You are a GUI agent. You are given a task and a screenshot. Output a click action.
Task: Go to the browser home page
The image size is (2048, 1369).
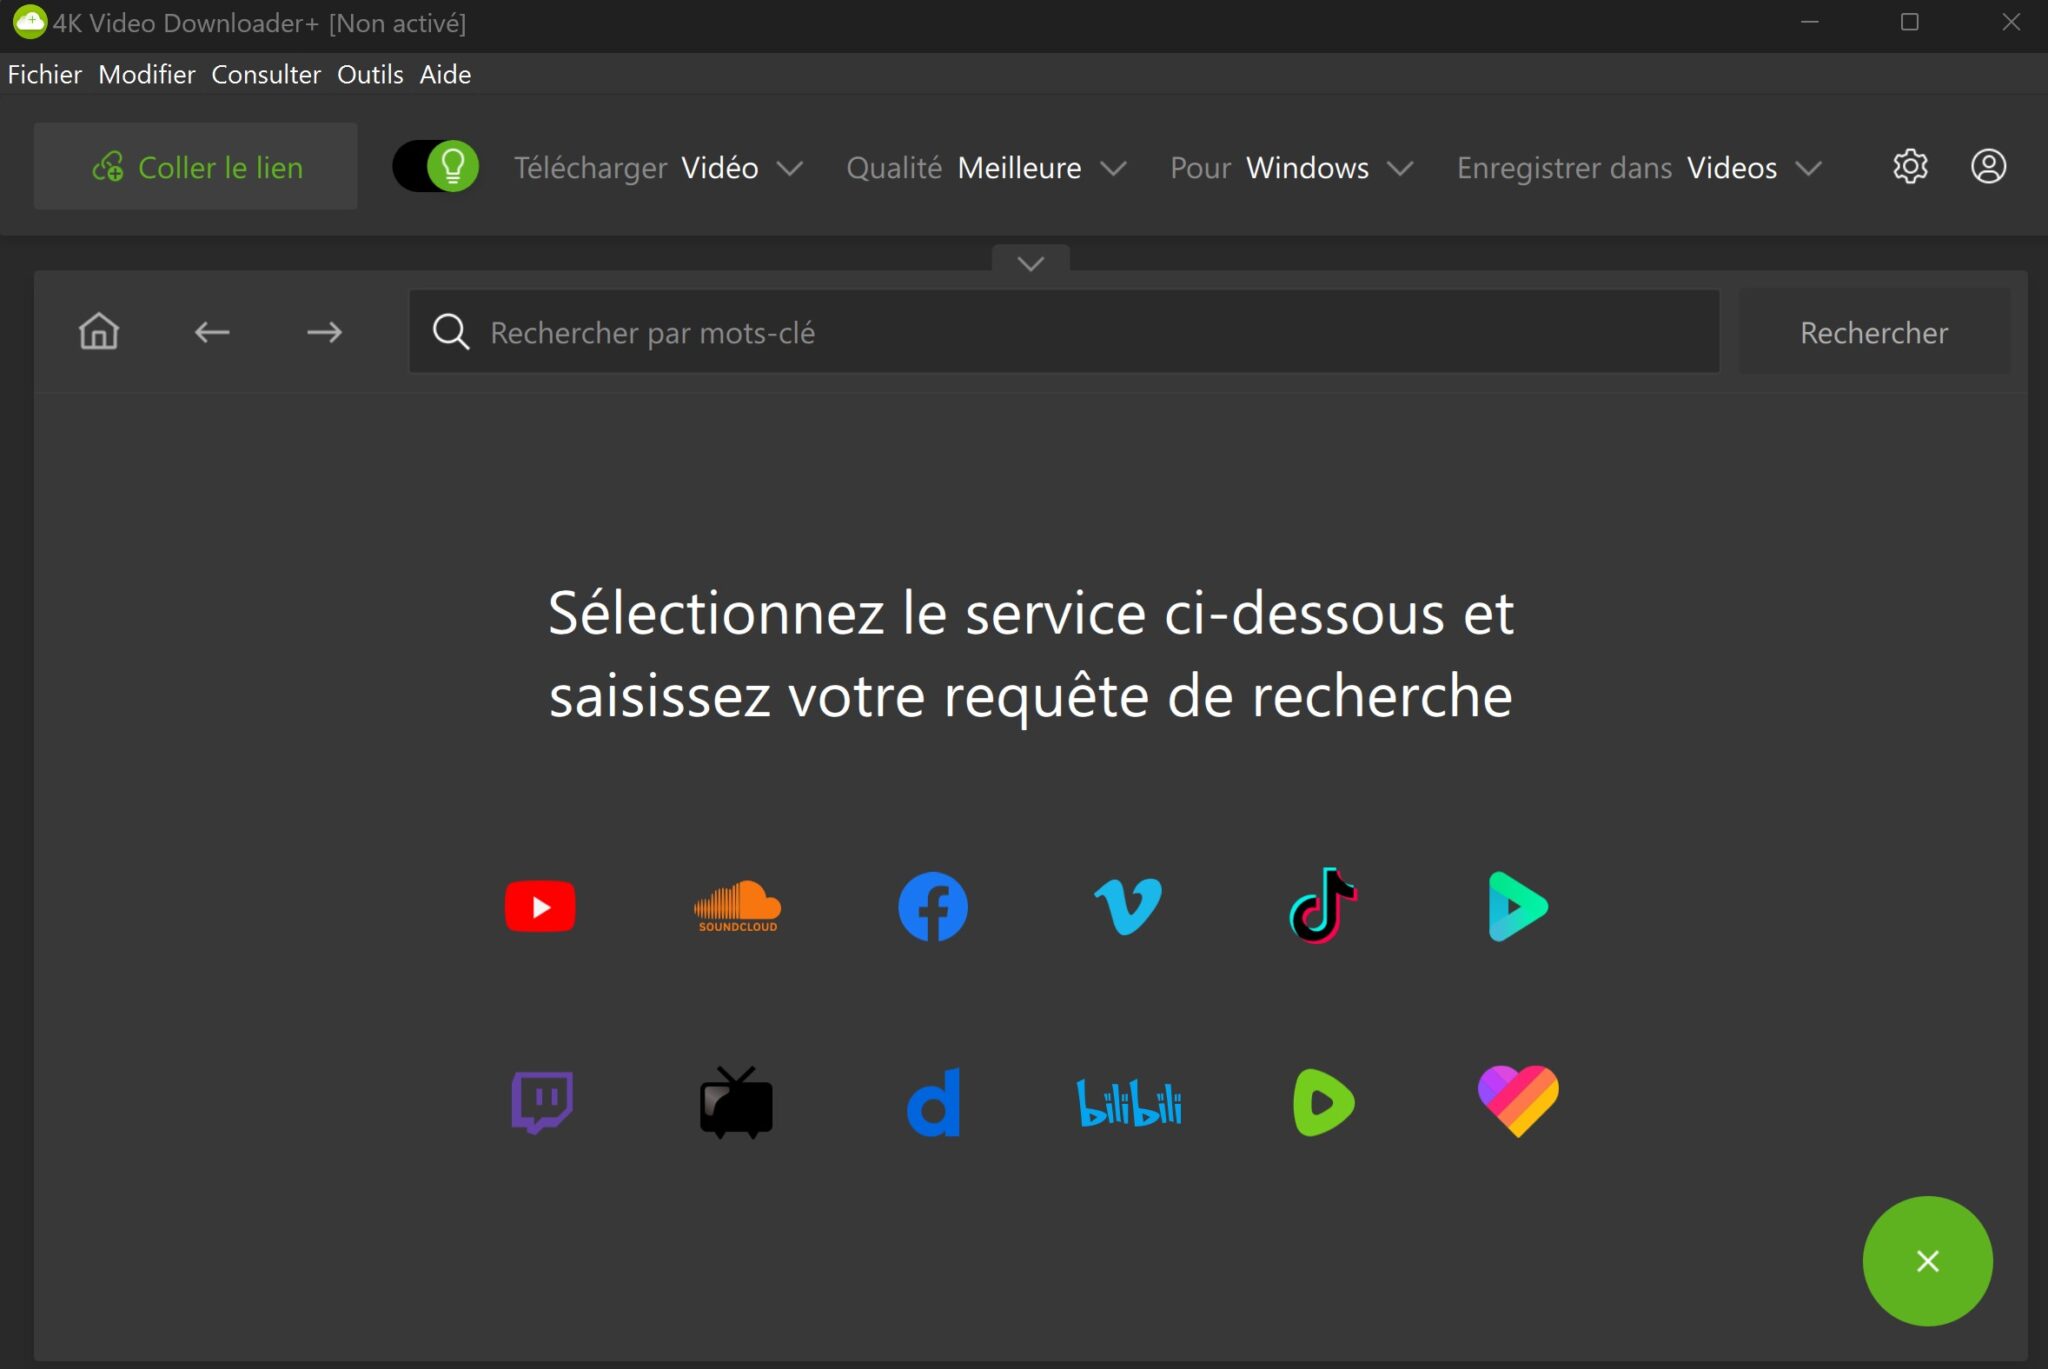click(99, 331)
